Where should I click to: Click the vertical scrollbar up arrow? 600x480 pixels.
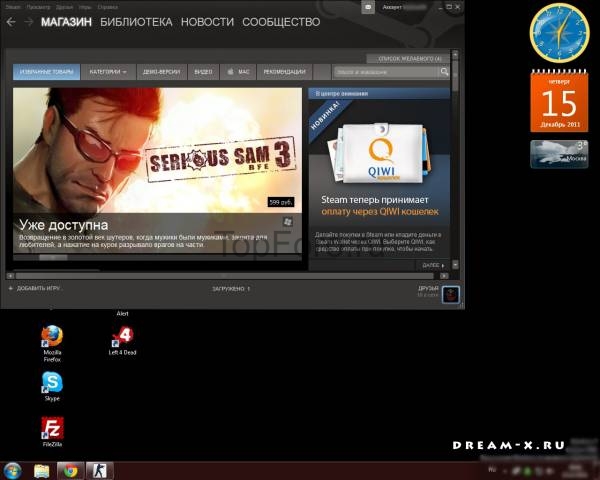[x=455, y=55]
